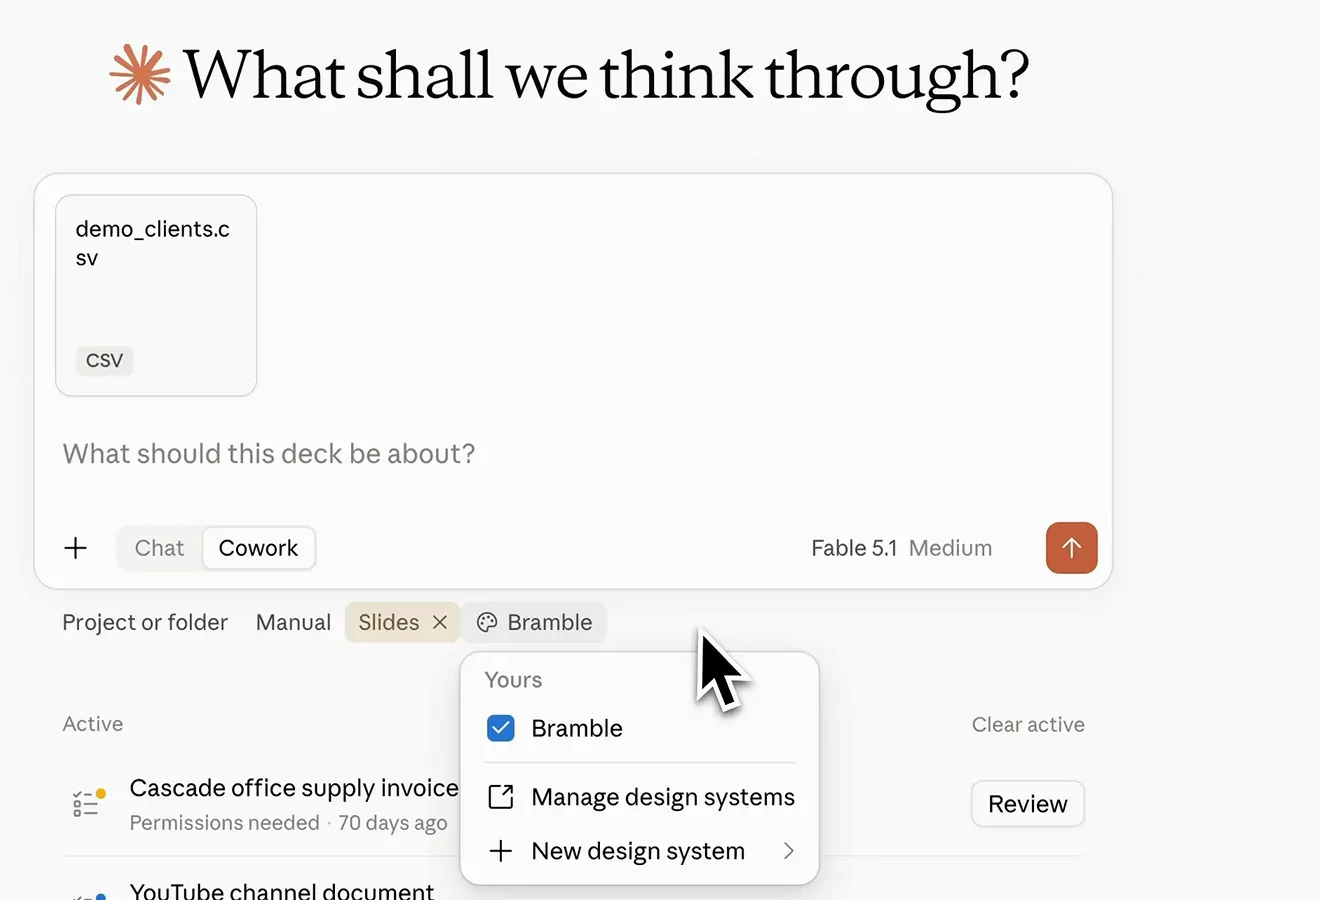Viewport: 1320px width, 900px height.
Task: Click the Slides chip label
Action: (x=389, y=622)
